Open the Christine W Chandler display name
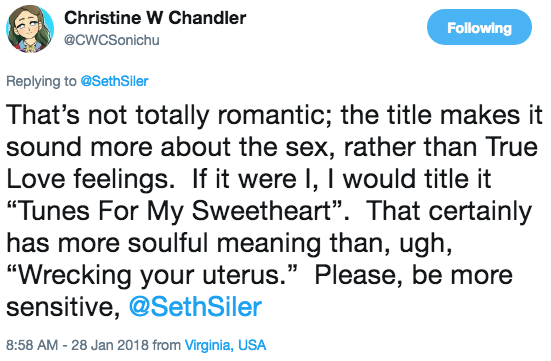Screen dimensions: 551x361 (x=155, y=18)
